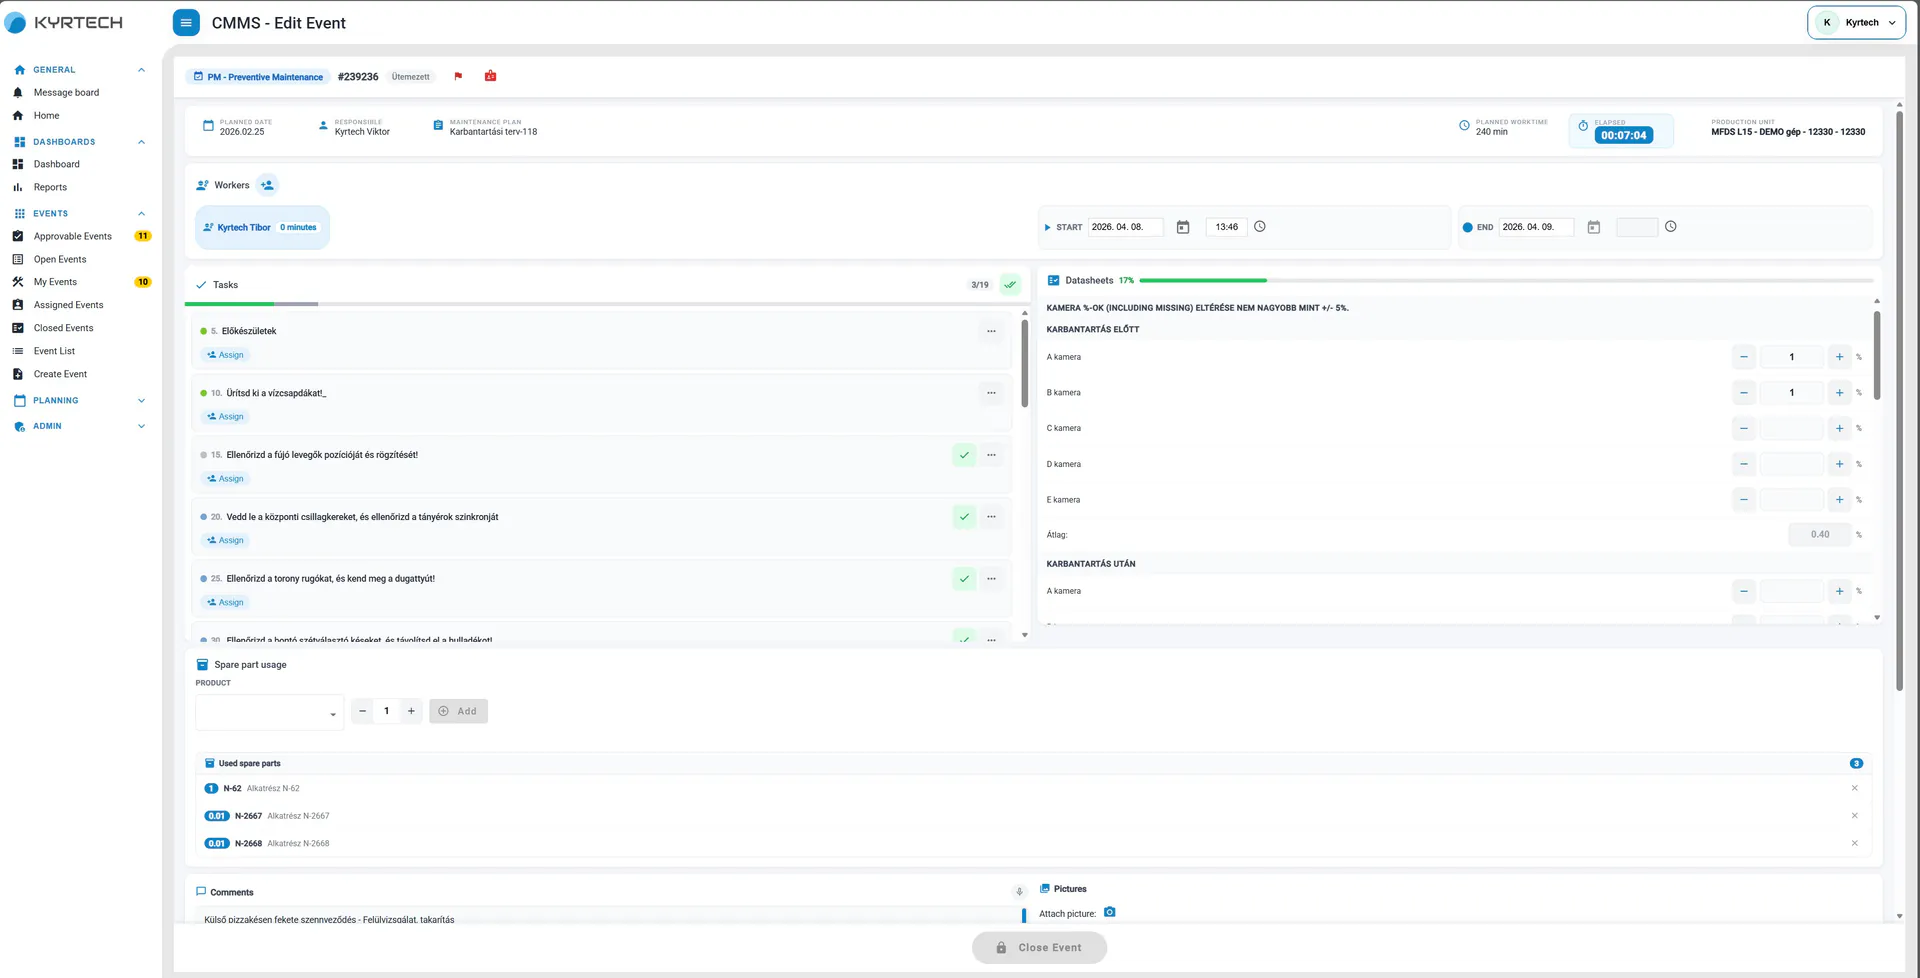Open the END date calendar picker
The image size is (1920, 978).
(1594, 227)
